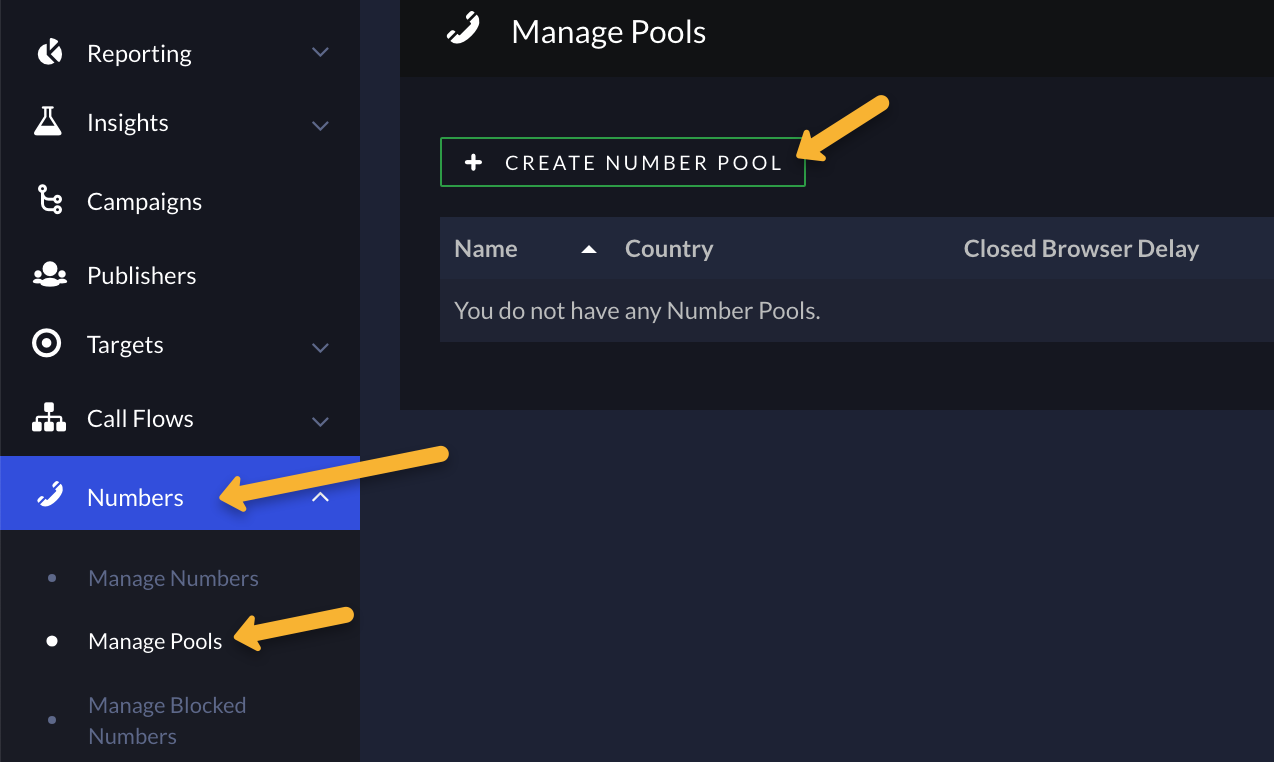
Task: Open Campaigns via its branch icon
Action: [x=49, y=200]
